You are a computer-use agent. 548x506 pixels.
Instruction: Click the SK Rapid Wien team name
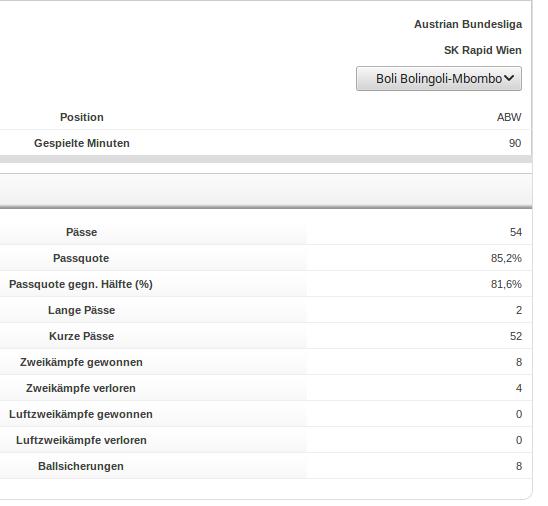[483, 50]
